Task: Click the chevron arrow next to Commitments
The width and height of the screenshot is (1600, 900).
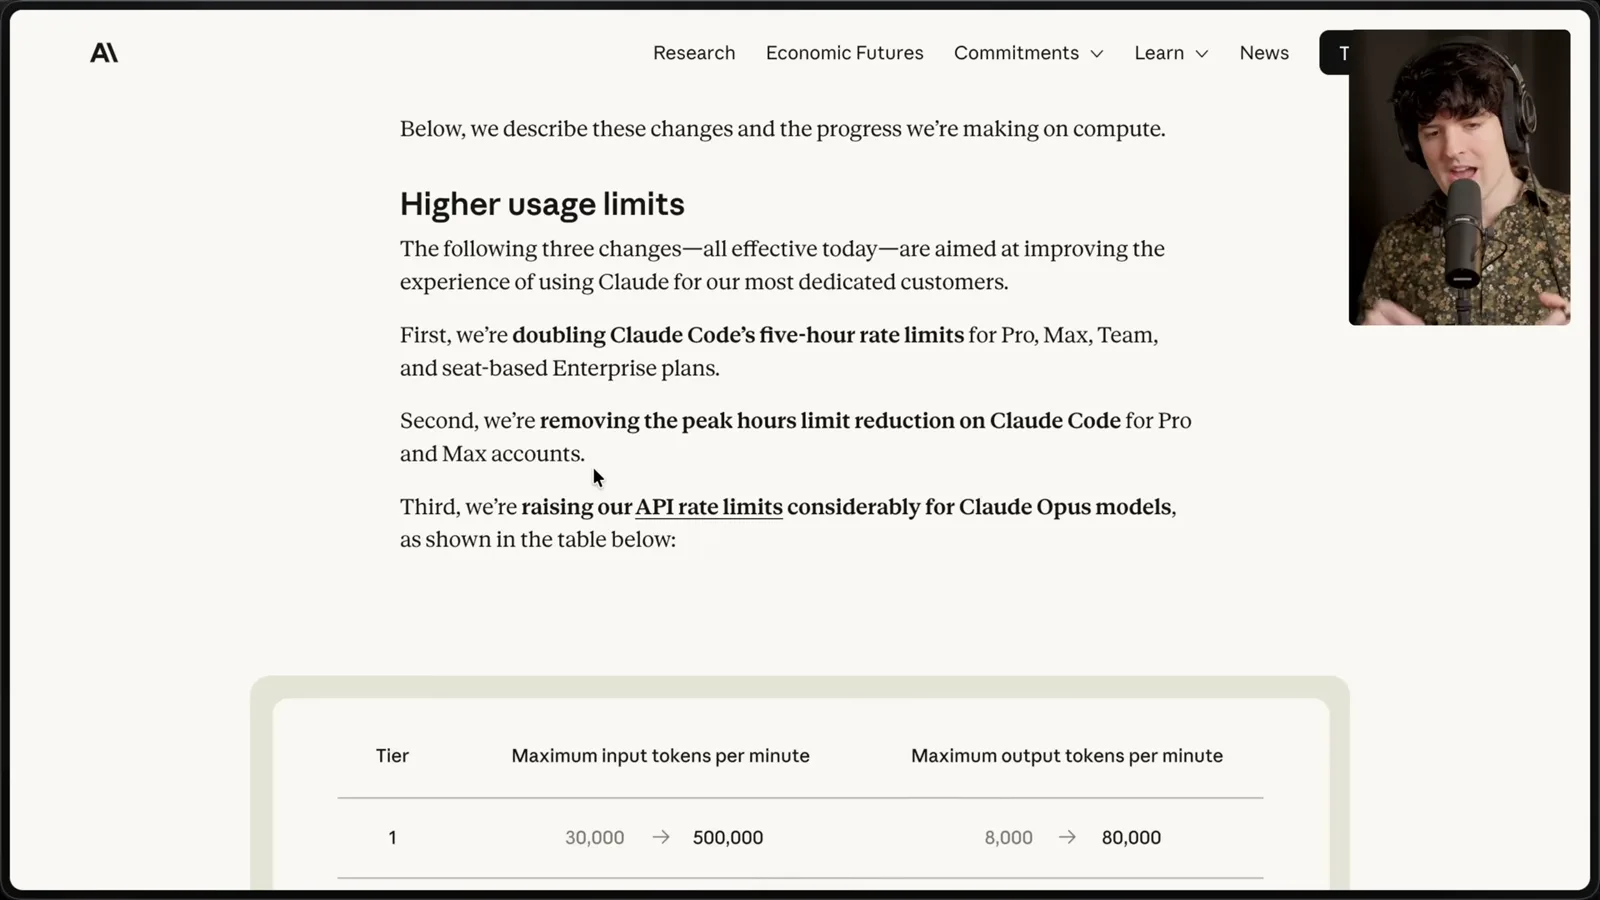Action: (x=1097, y=54)
